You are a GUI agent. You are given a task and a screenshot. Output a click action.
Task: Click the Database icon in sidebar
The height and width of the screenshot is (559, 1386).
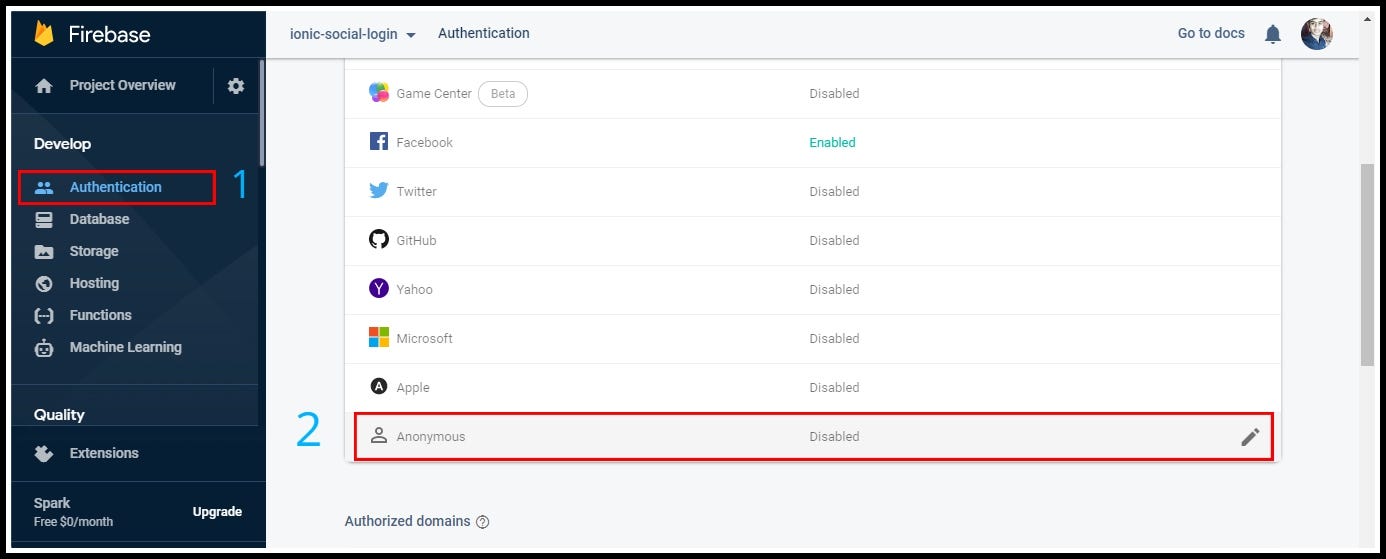pyautogui.click(x=44, y=219)
